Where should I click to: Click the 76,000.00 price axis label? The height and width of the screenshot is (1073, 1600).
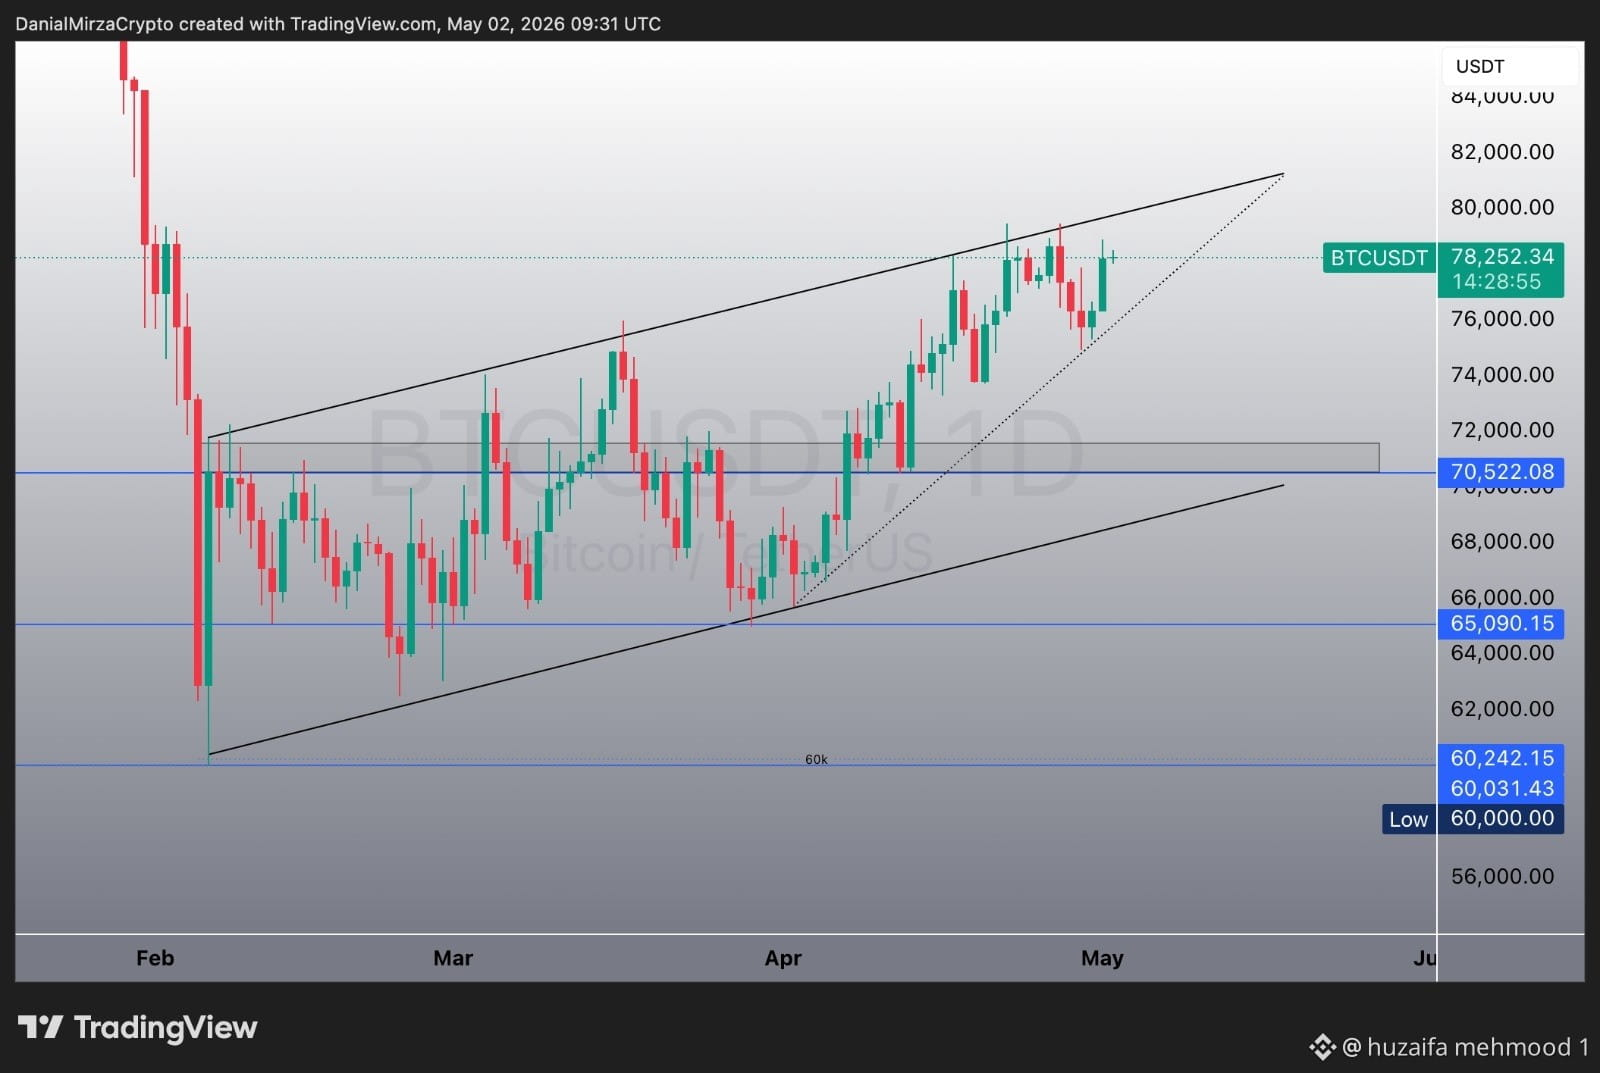[1502, 319]
